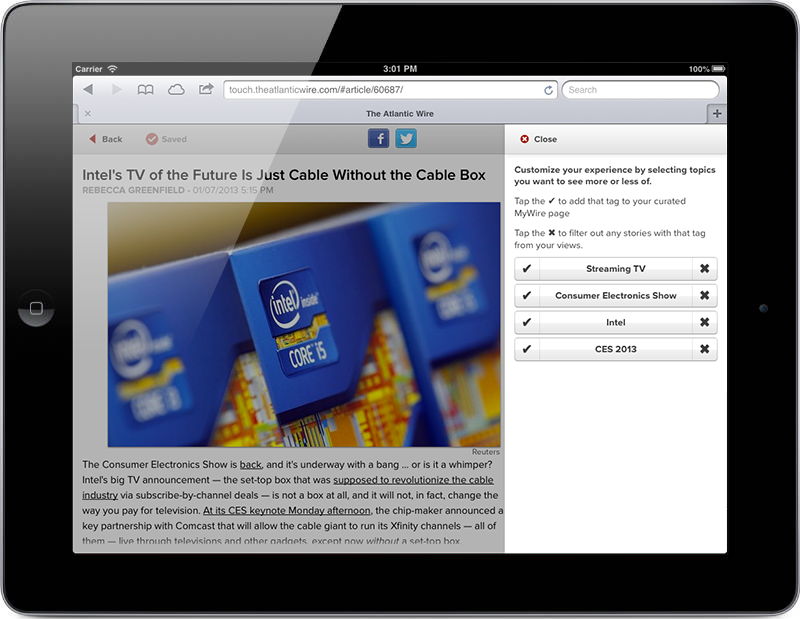This screenshot has height=619, width=800.
Task: Open the bookmarks book icon
Action: [145, 90]
